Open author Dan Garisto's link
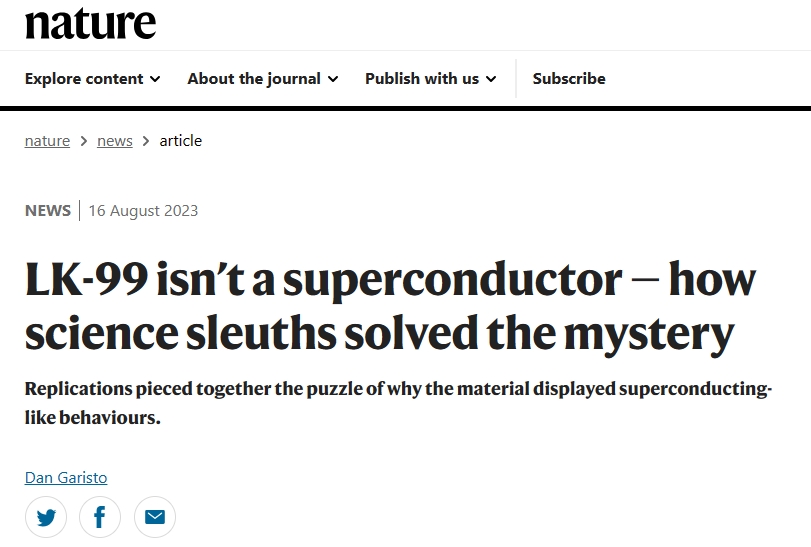Screen dimensions: 811x547 [66, 478]
